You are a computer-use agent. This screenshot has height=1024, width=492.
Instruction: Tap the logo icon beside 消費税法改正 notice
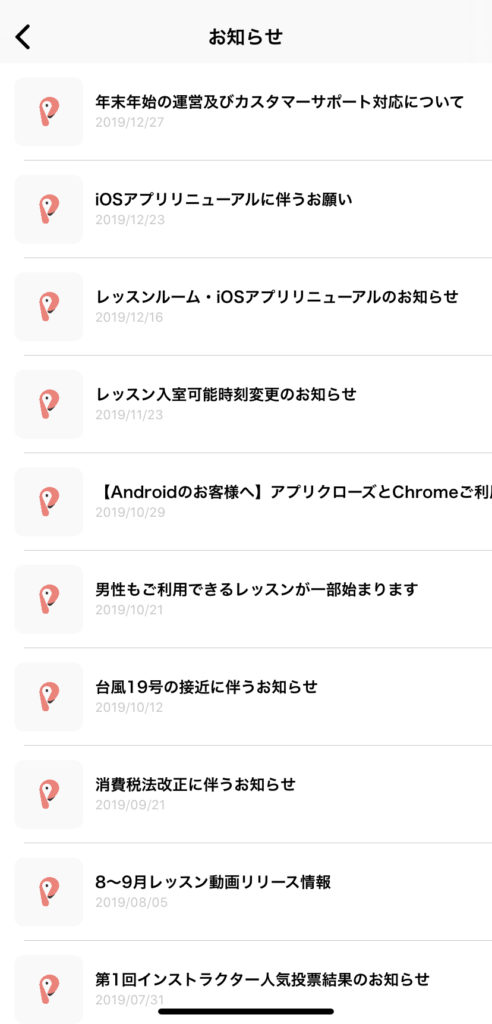[x=49, y=794]
